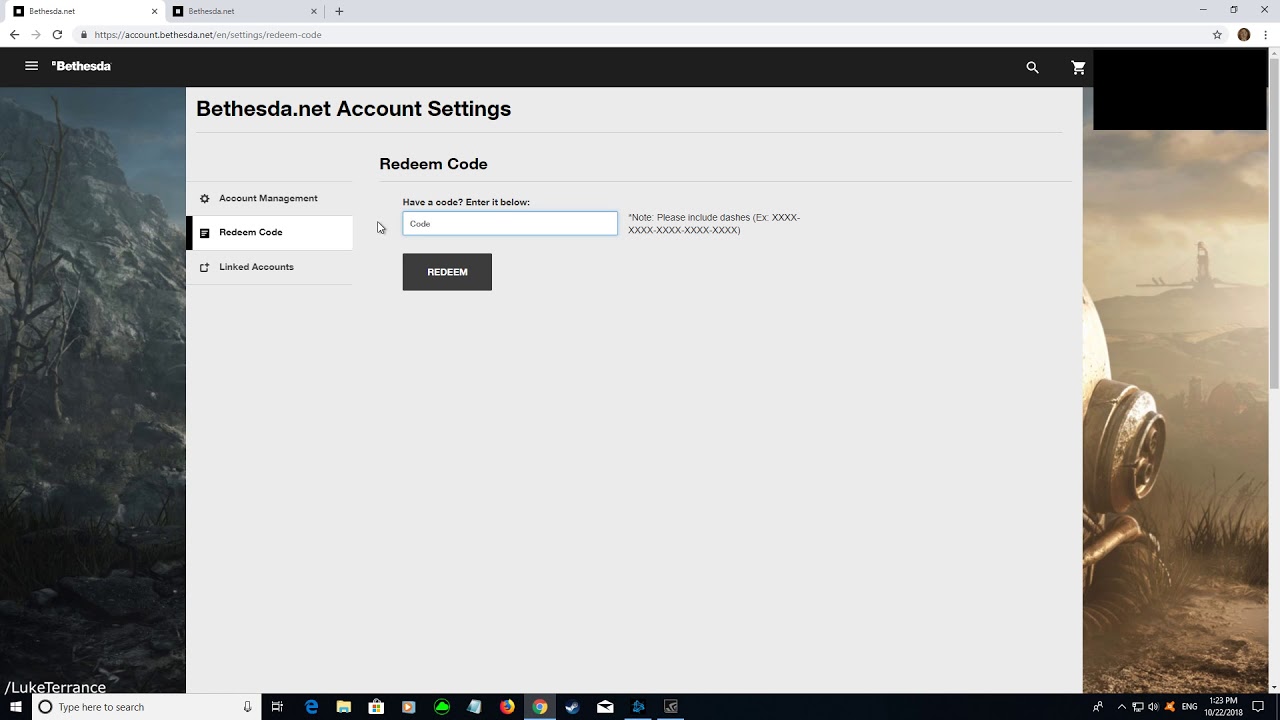Screen dimensions: 1280x720
Task: Select the first Bethesda.net tab
Action: click(84, 11)
